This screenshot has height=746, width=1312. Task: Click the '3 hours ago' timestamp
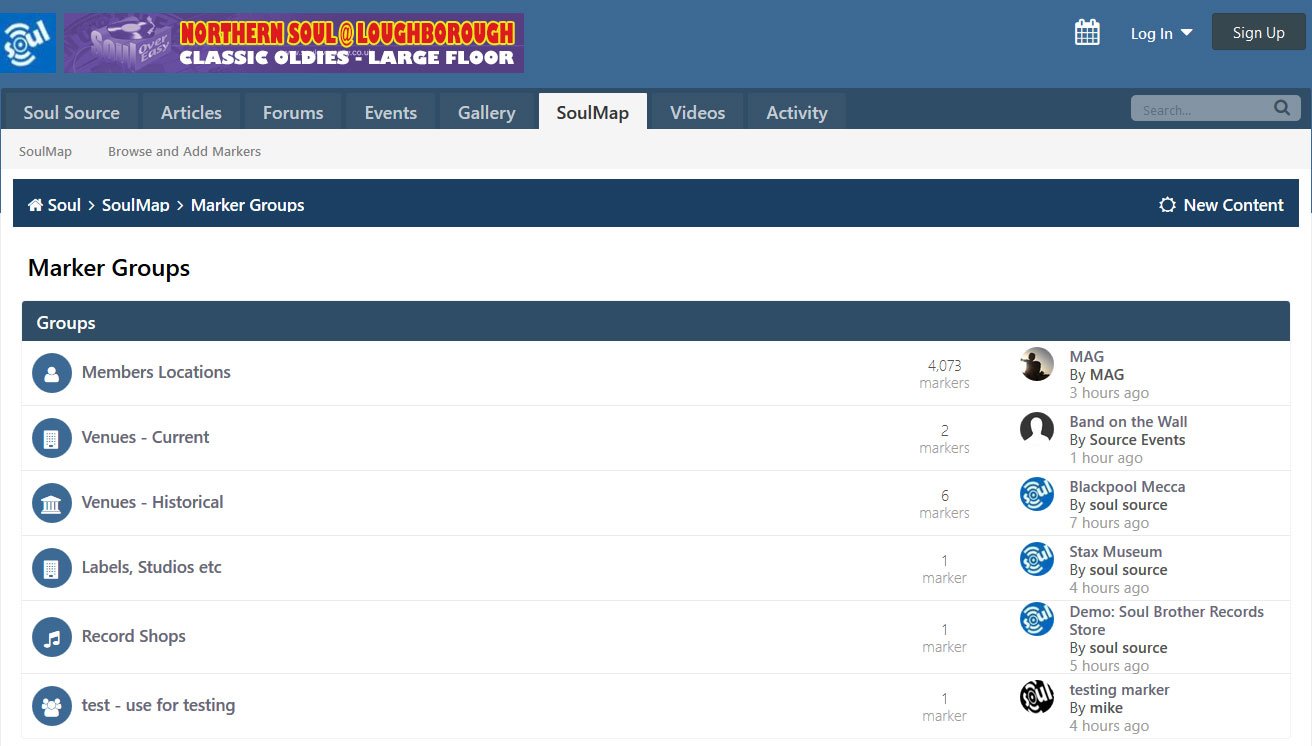coord(1109,392)
